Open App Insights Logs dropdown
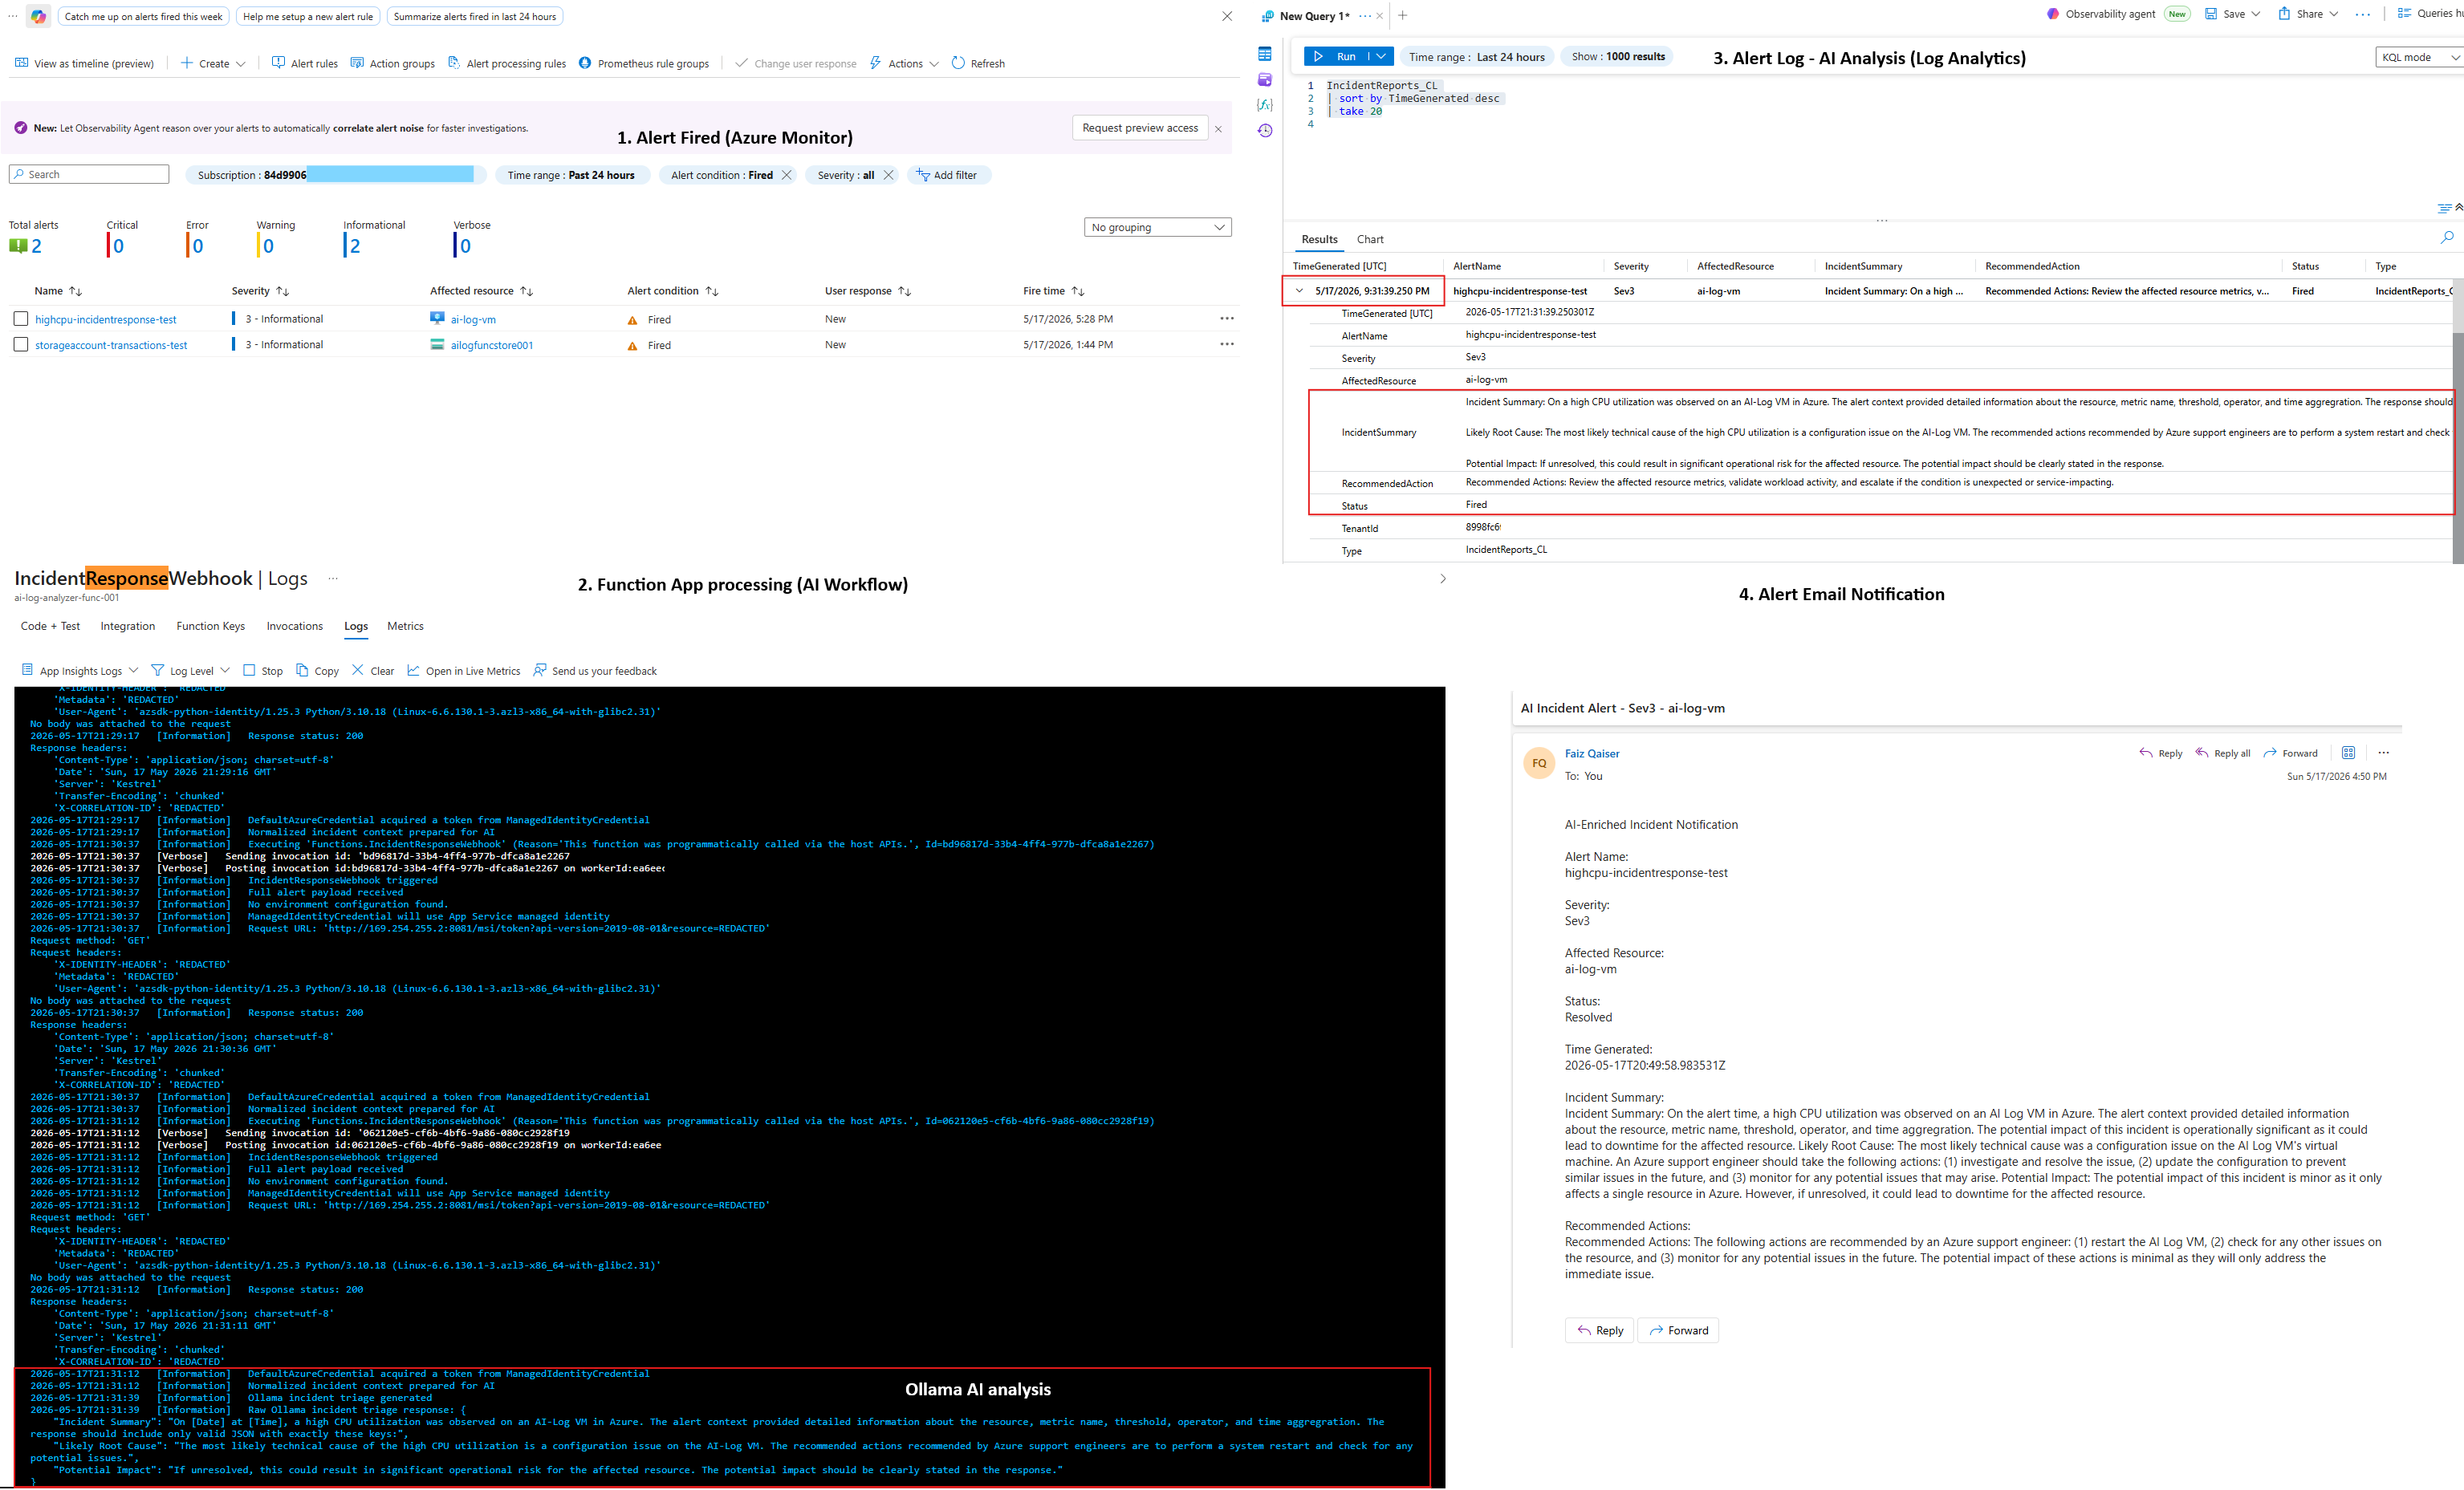The height and width of the screenshot is (1490, 2464). pyautogui.click(x=80, y=671)
